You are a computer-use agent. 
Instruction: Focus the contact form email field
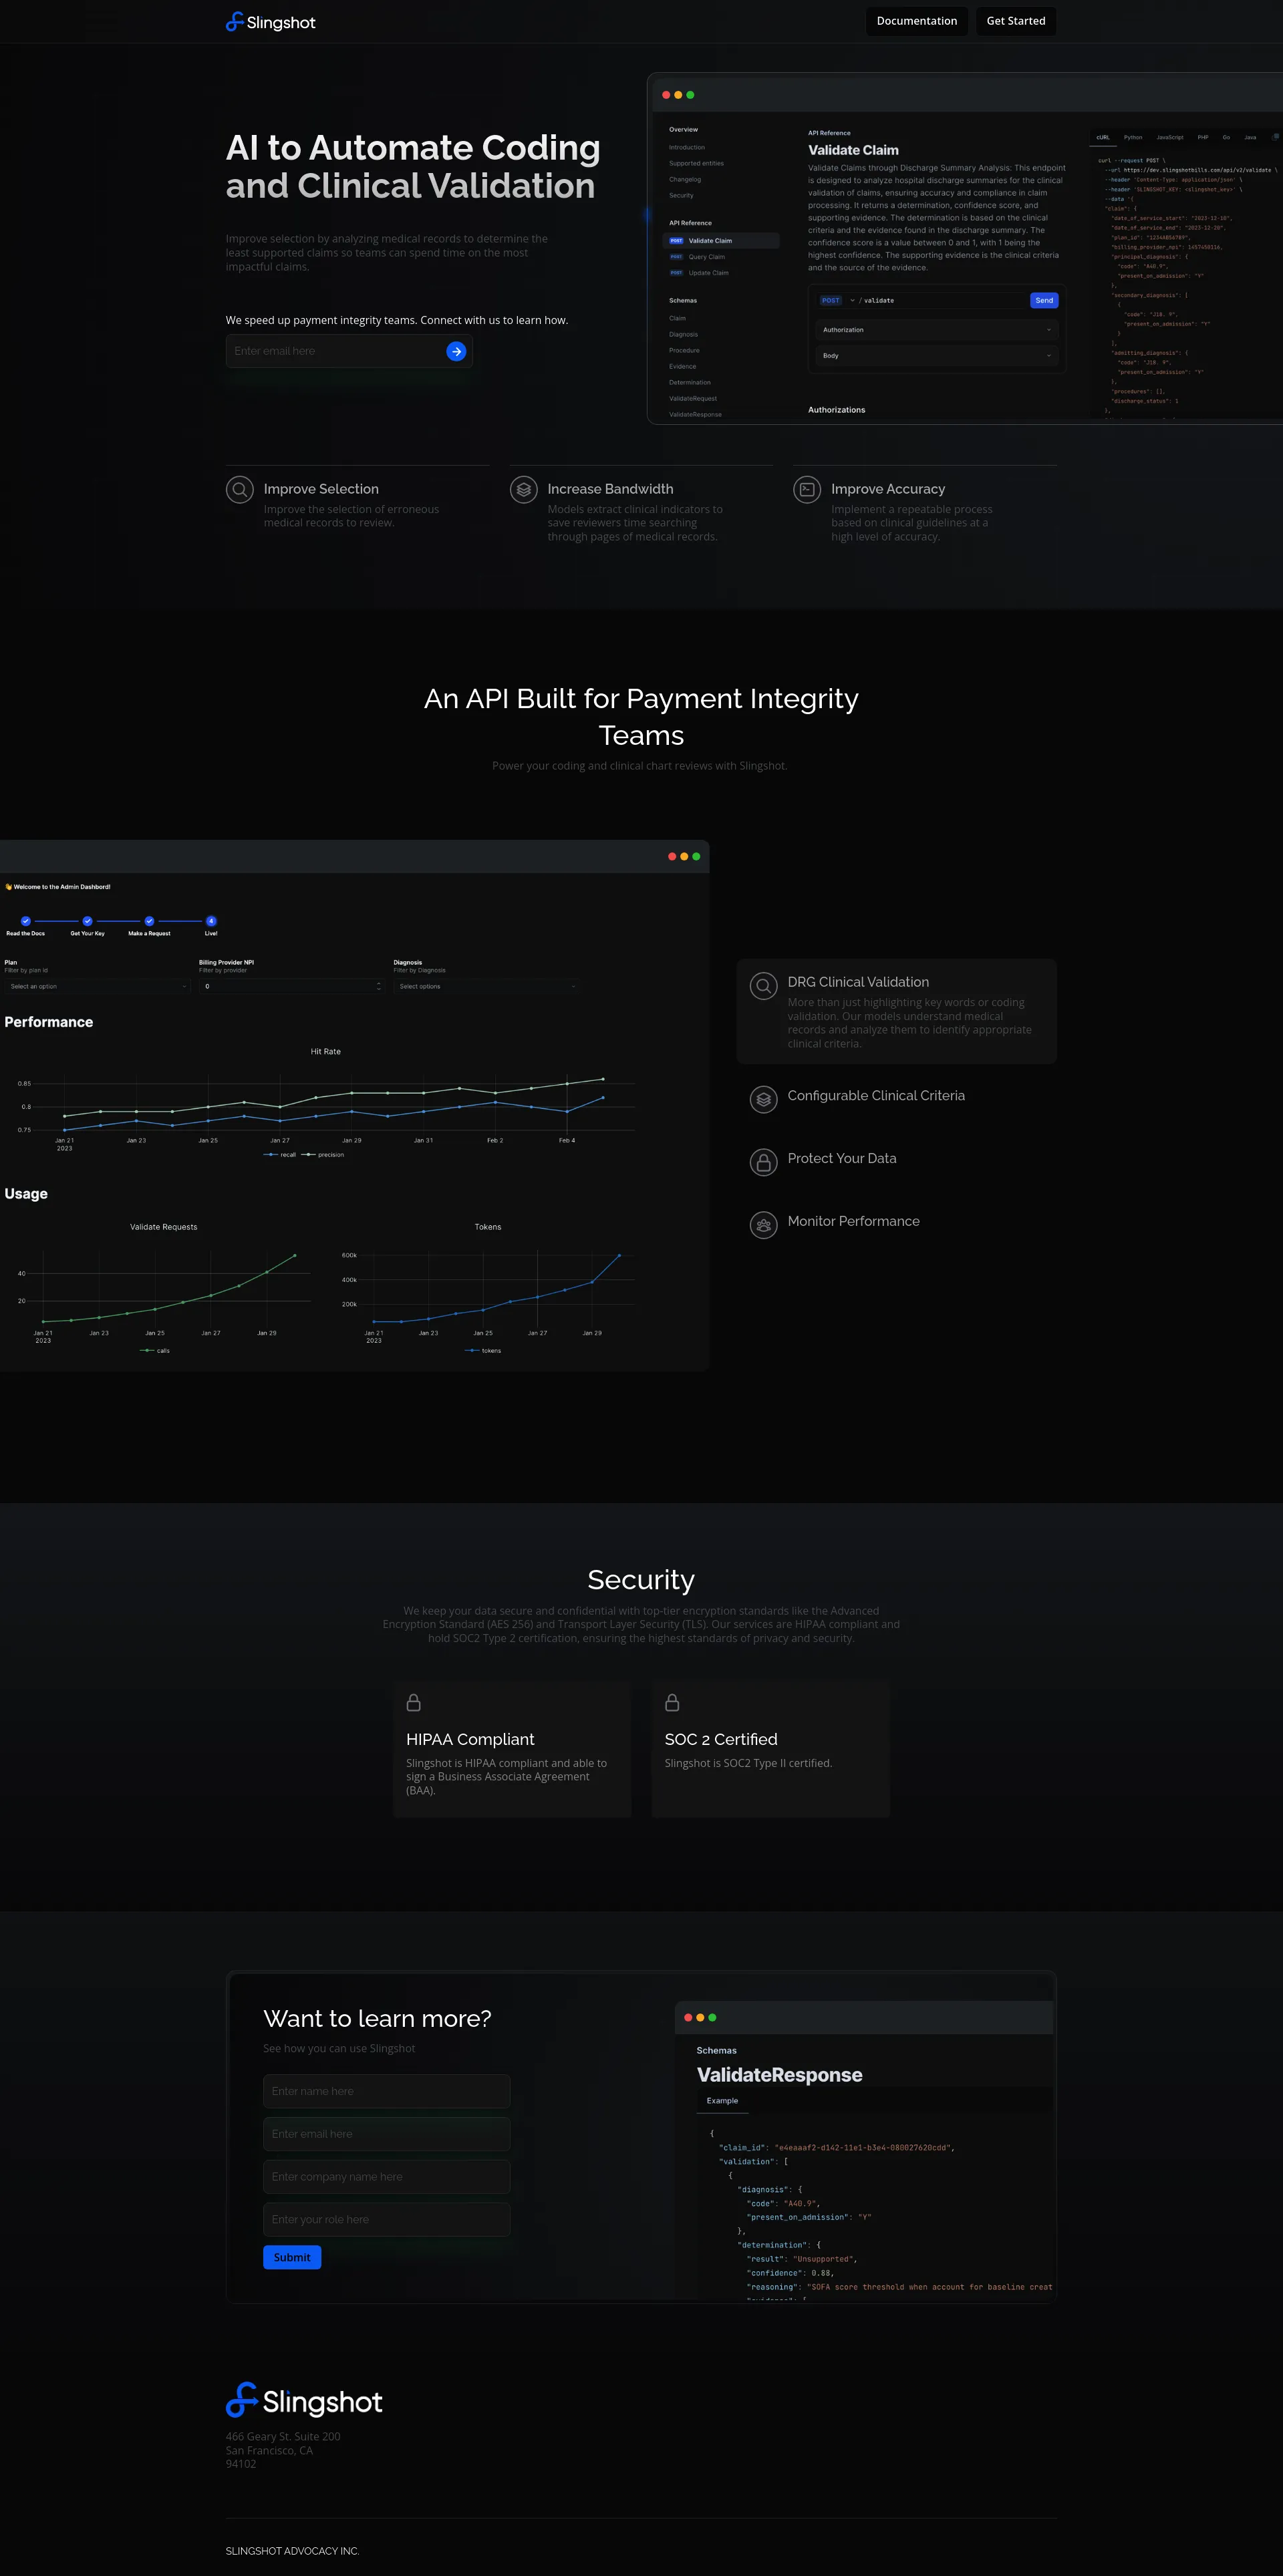click(x=387, y=2134)
